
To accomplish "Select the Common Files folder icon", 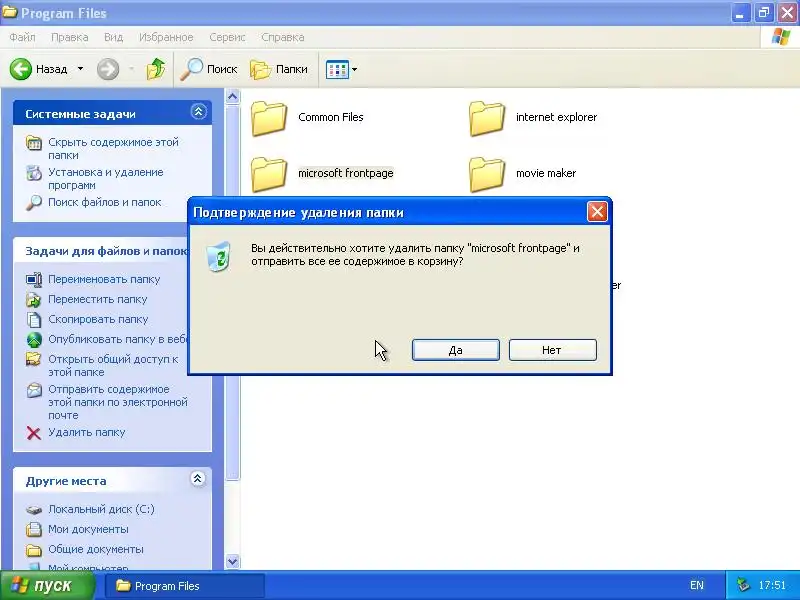I will (x=269, y=118).
